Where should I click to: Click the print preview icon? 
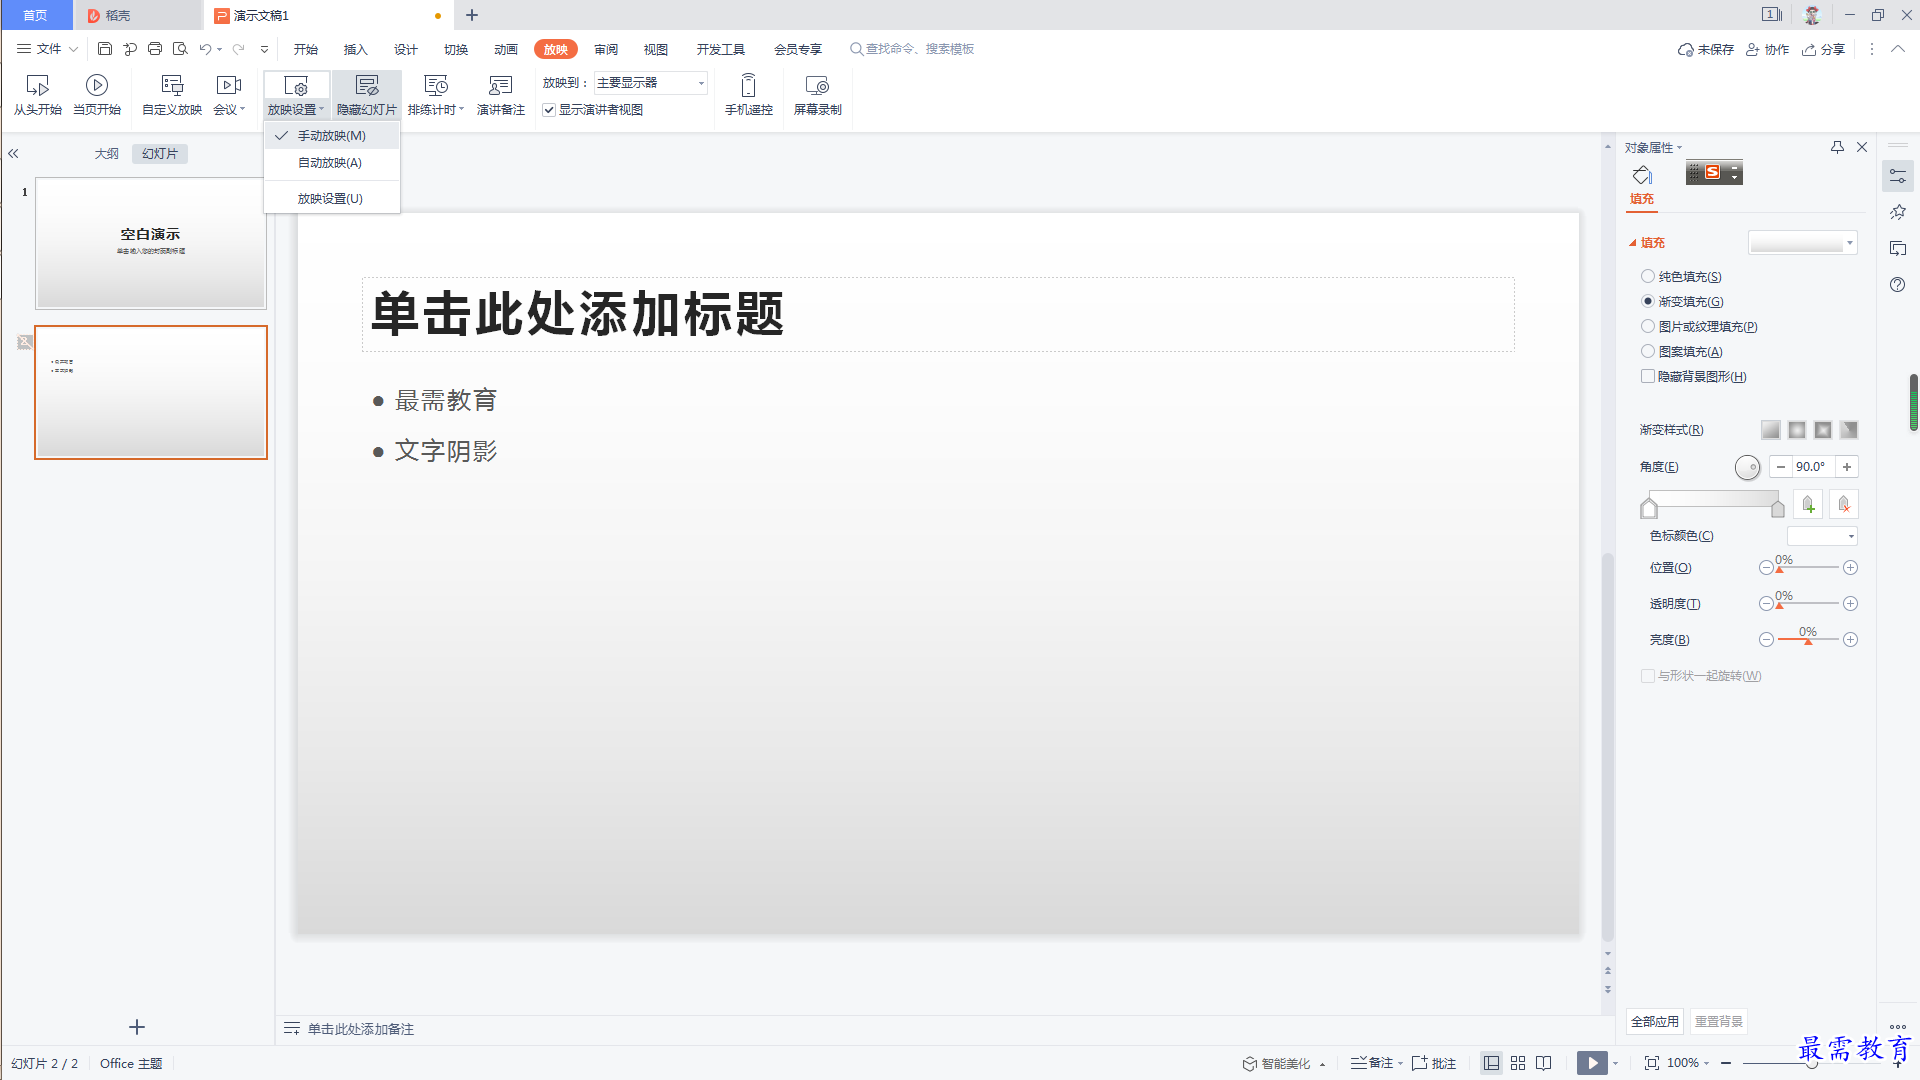180,49
